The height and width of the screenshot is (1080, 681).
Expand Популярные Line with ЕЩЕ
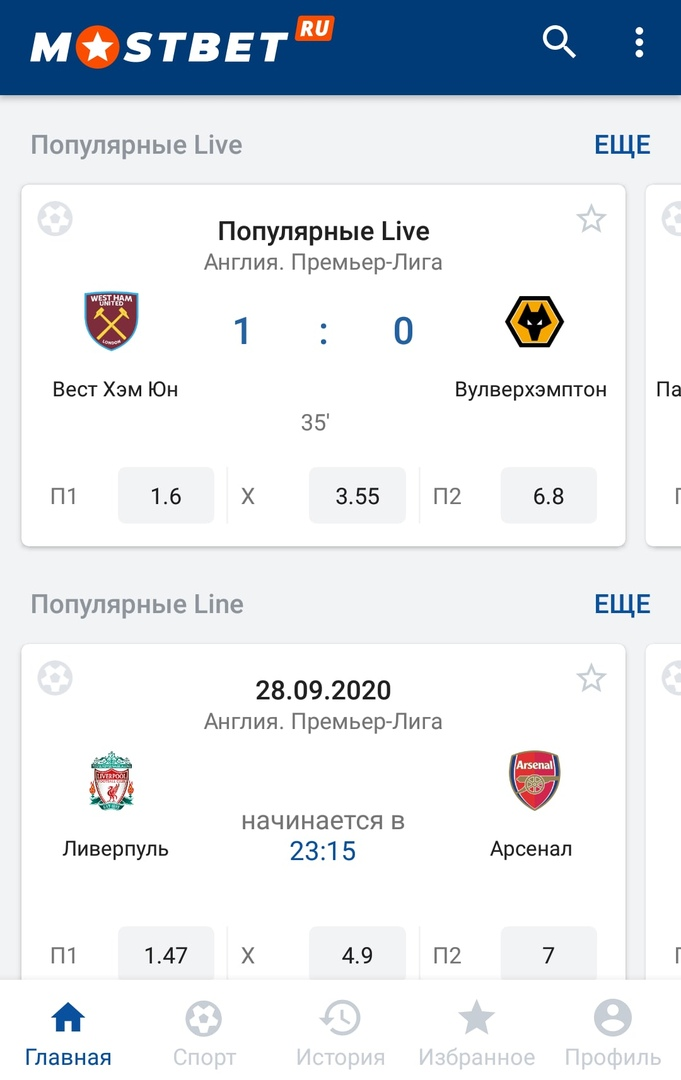pyautogui.click(x=622, y=604)
